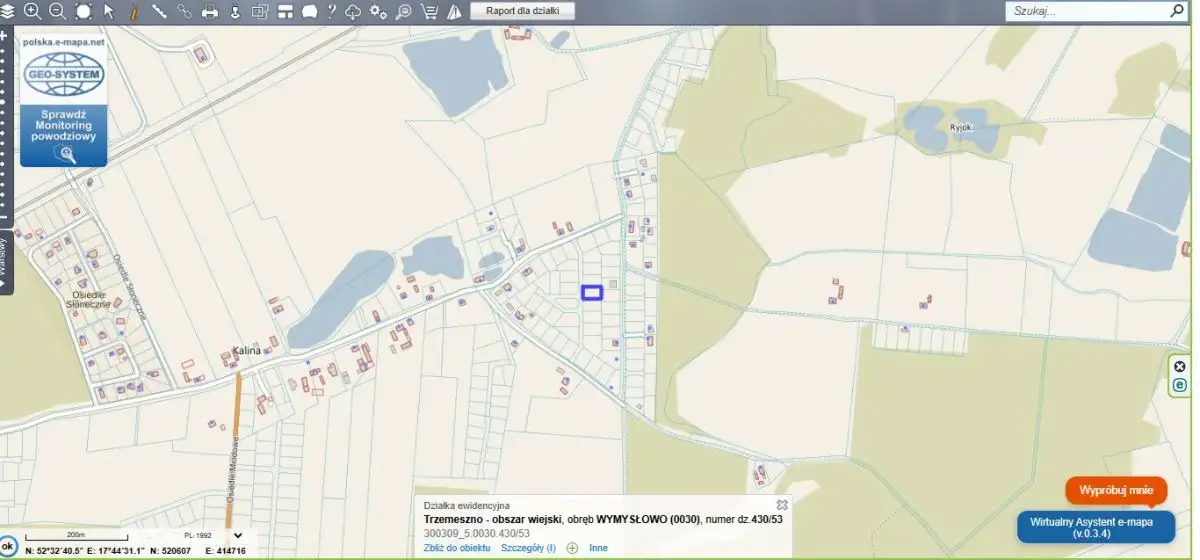Select the zoom out magnifier tool
Screen dimensions: 1200x560
(x=57, y=12)
